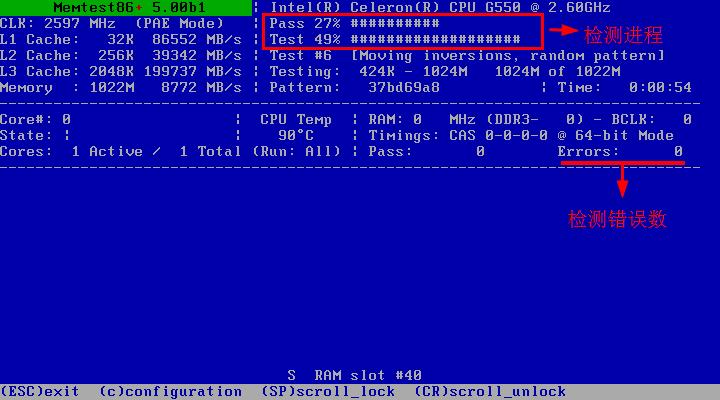Click the Test #6 label

[300, 56]
